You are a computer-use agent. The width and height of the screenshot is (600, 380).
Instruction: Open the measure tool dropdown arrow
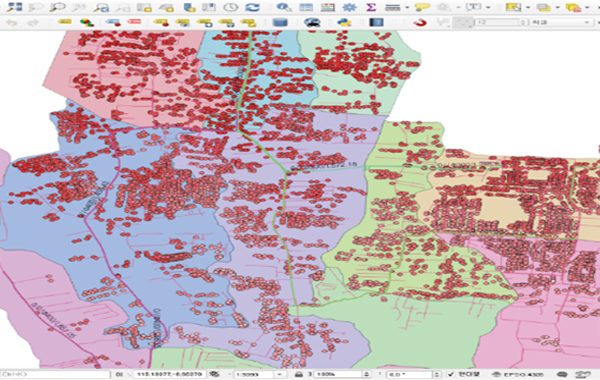(407, 7)
